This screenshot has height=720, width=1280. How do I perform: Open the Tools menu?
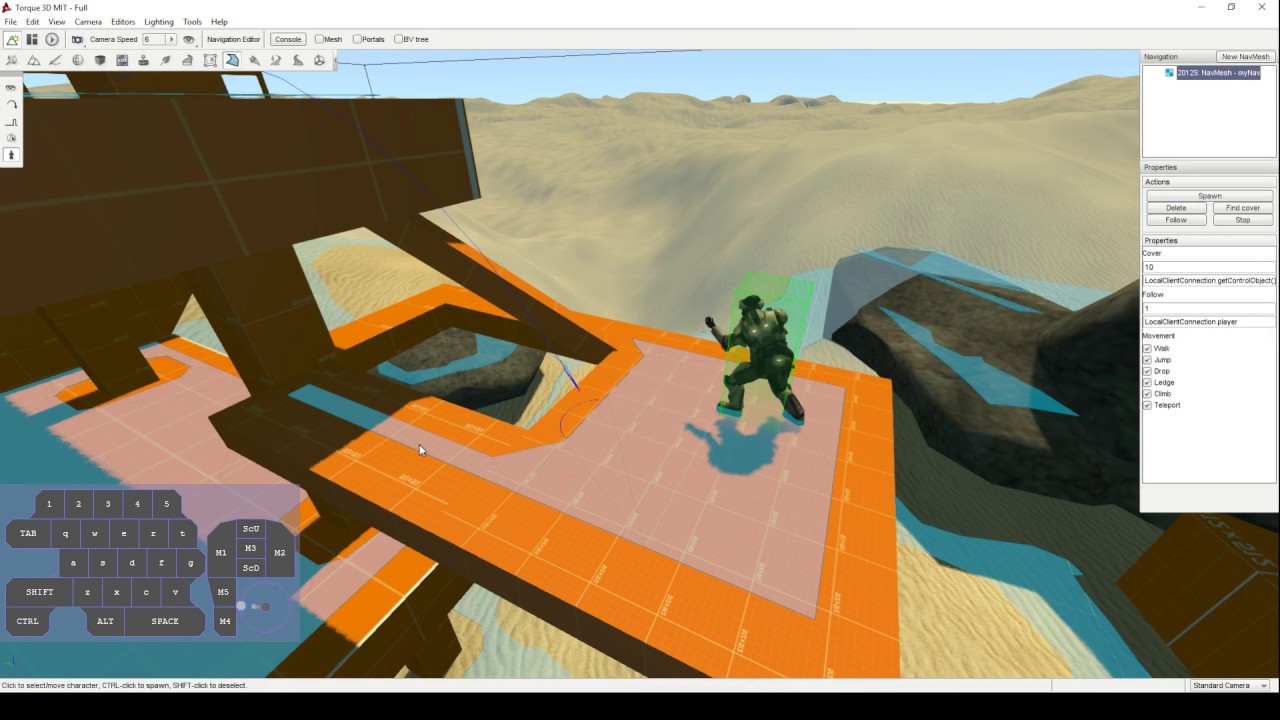(192, 21)
